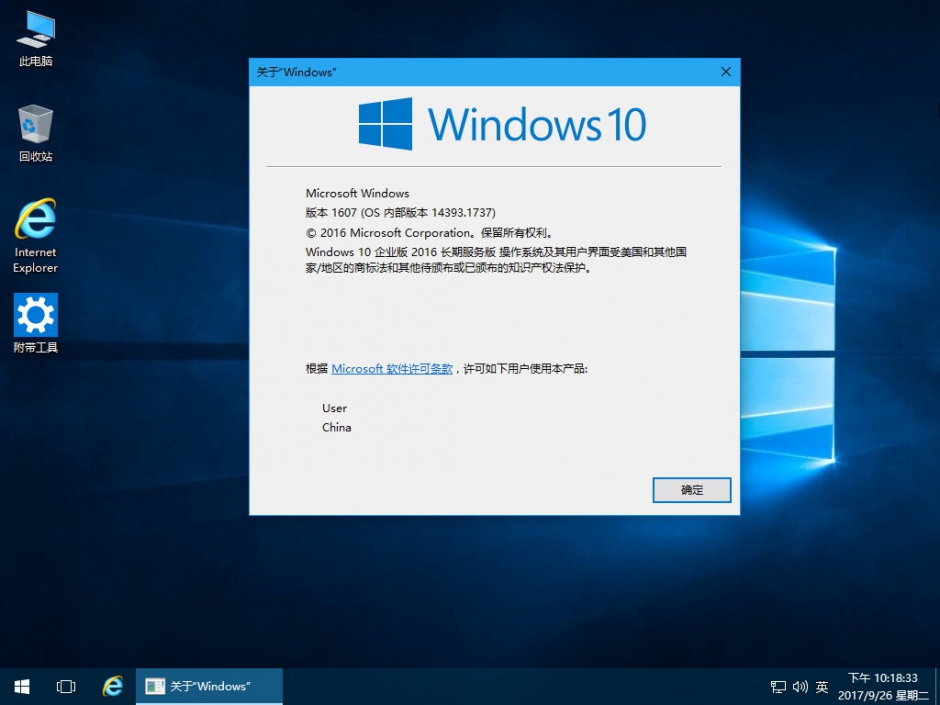
Task: Open the 此电脑 desktop icon
Action: [35, 39]
